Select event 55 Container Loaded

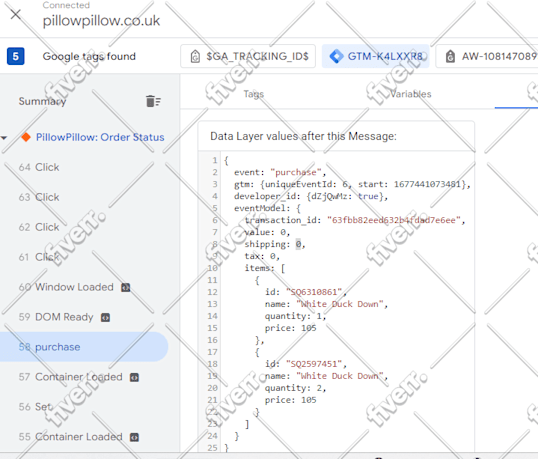pyautogui.click(x=70, y=436)
